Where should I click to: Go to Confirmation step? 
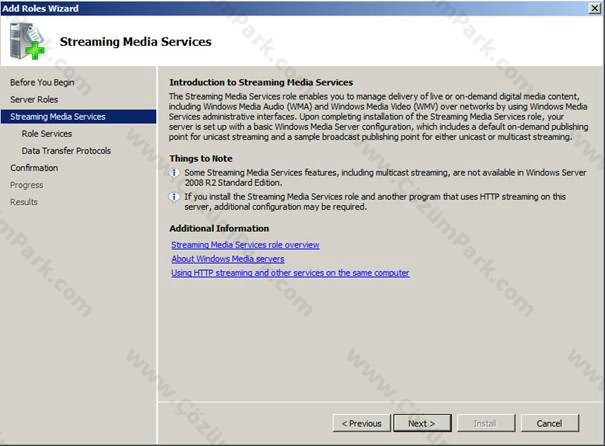coord(34,168)
